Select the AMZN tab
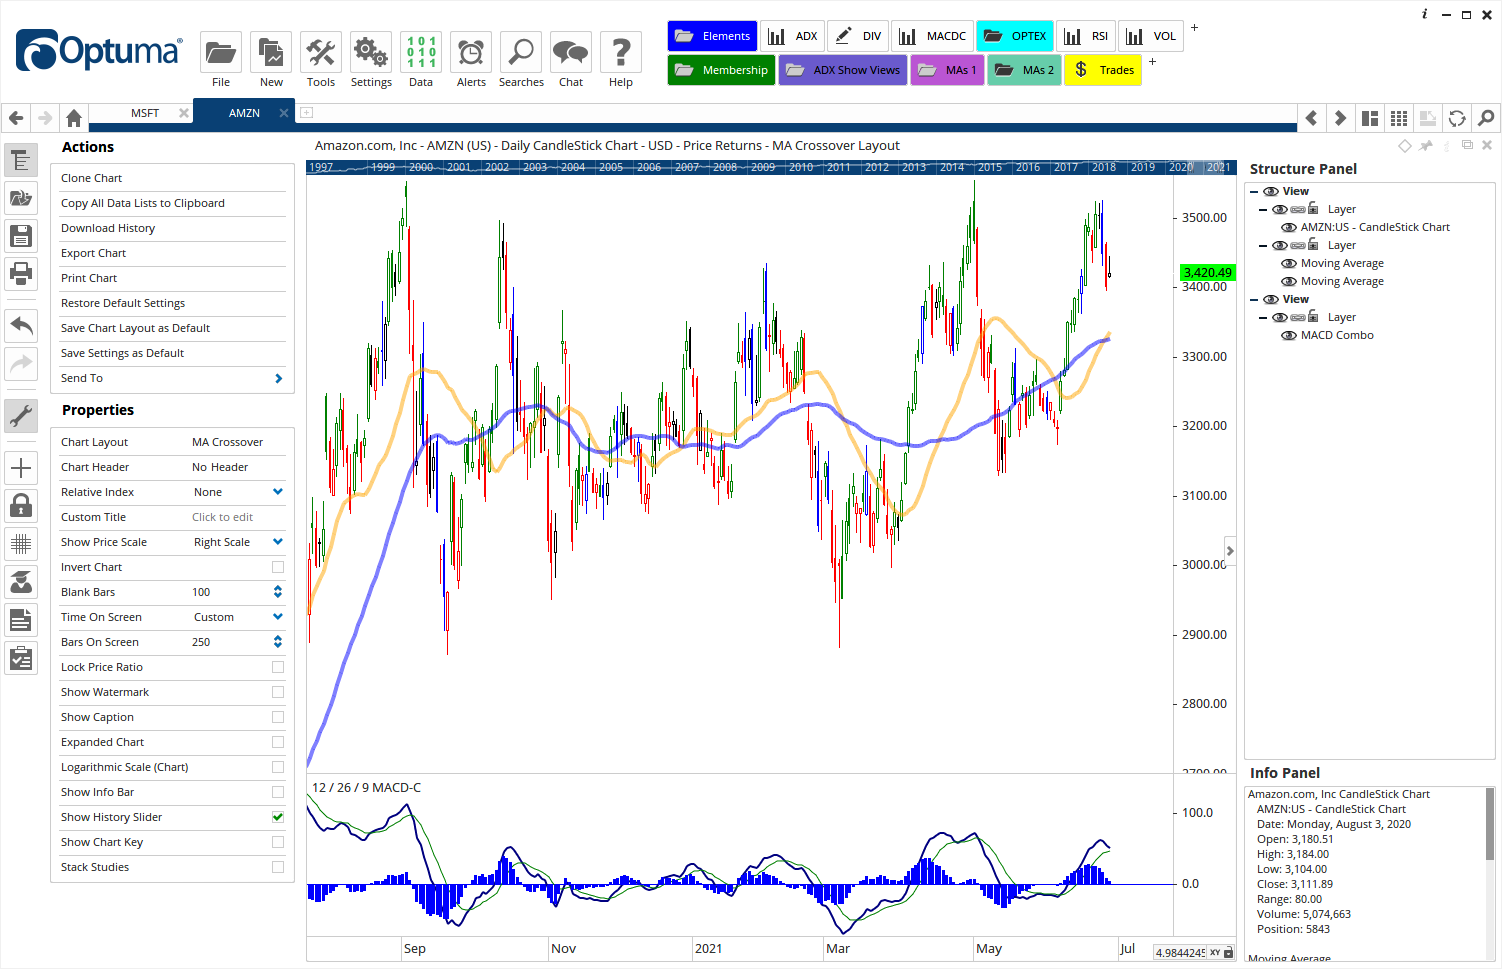 (244, 113)
